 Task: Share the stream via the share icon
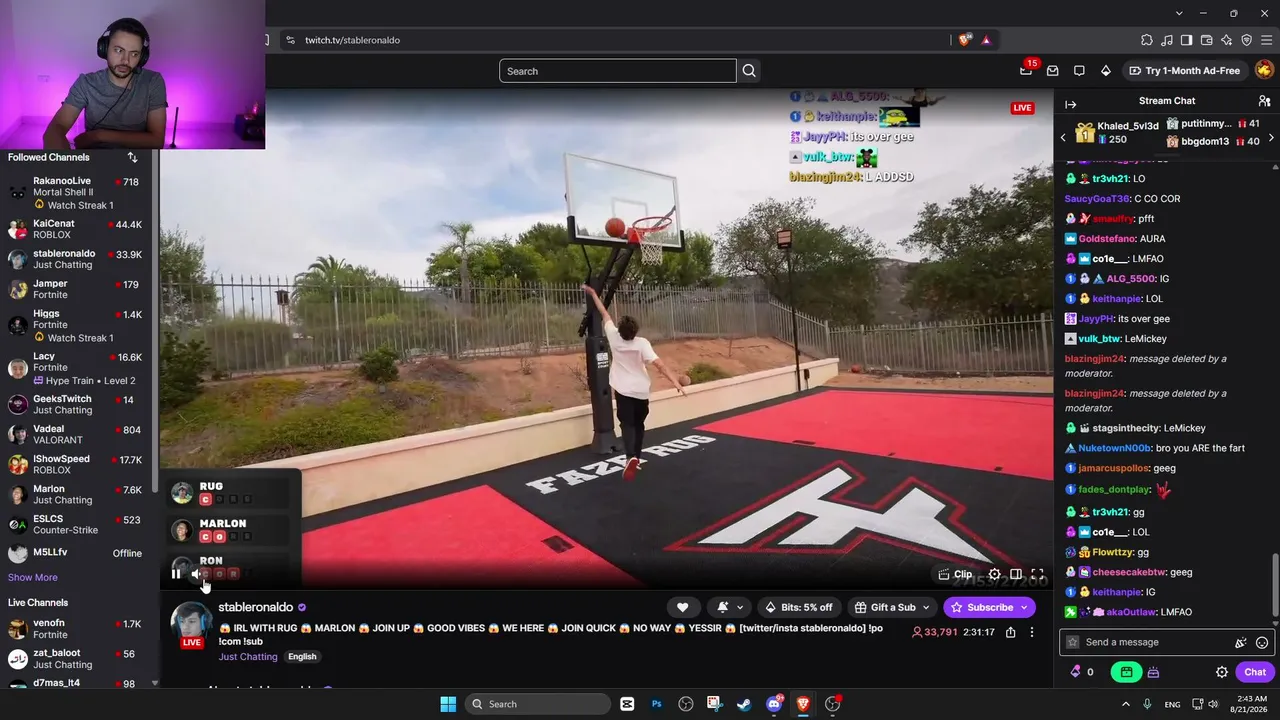(x=1011, y=632)
